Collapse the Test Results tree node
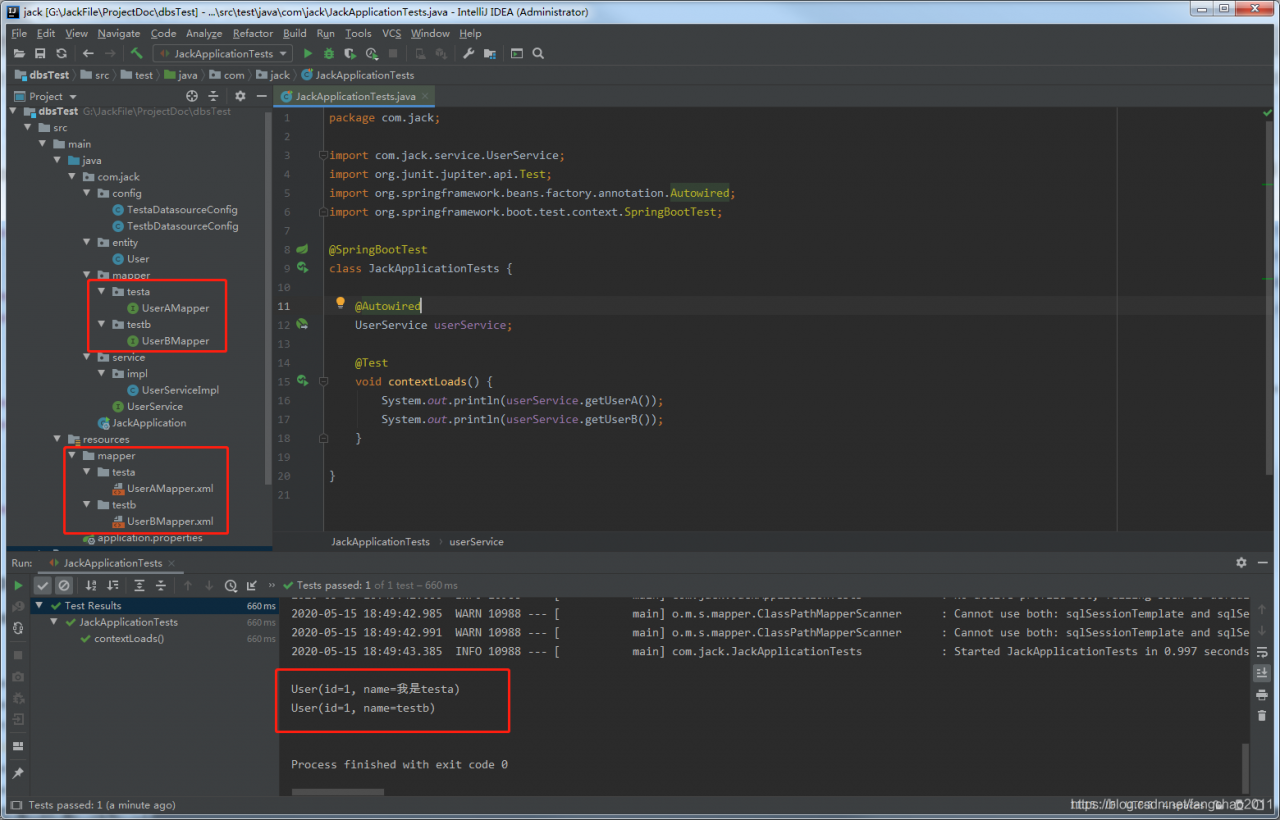This screenshot has width=1280, height=820. click(x=39, y=606)
